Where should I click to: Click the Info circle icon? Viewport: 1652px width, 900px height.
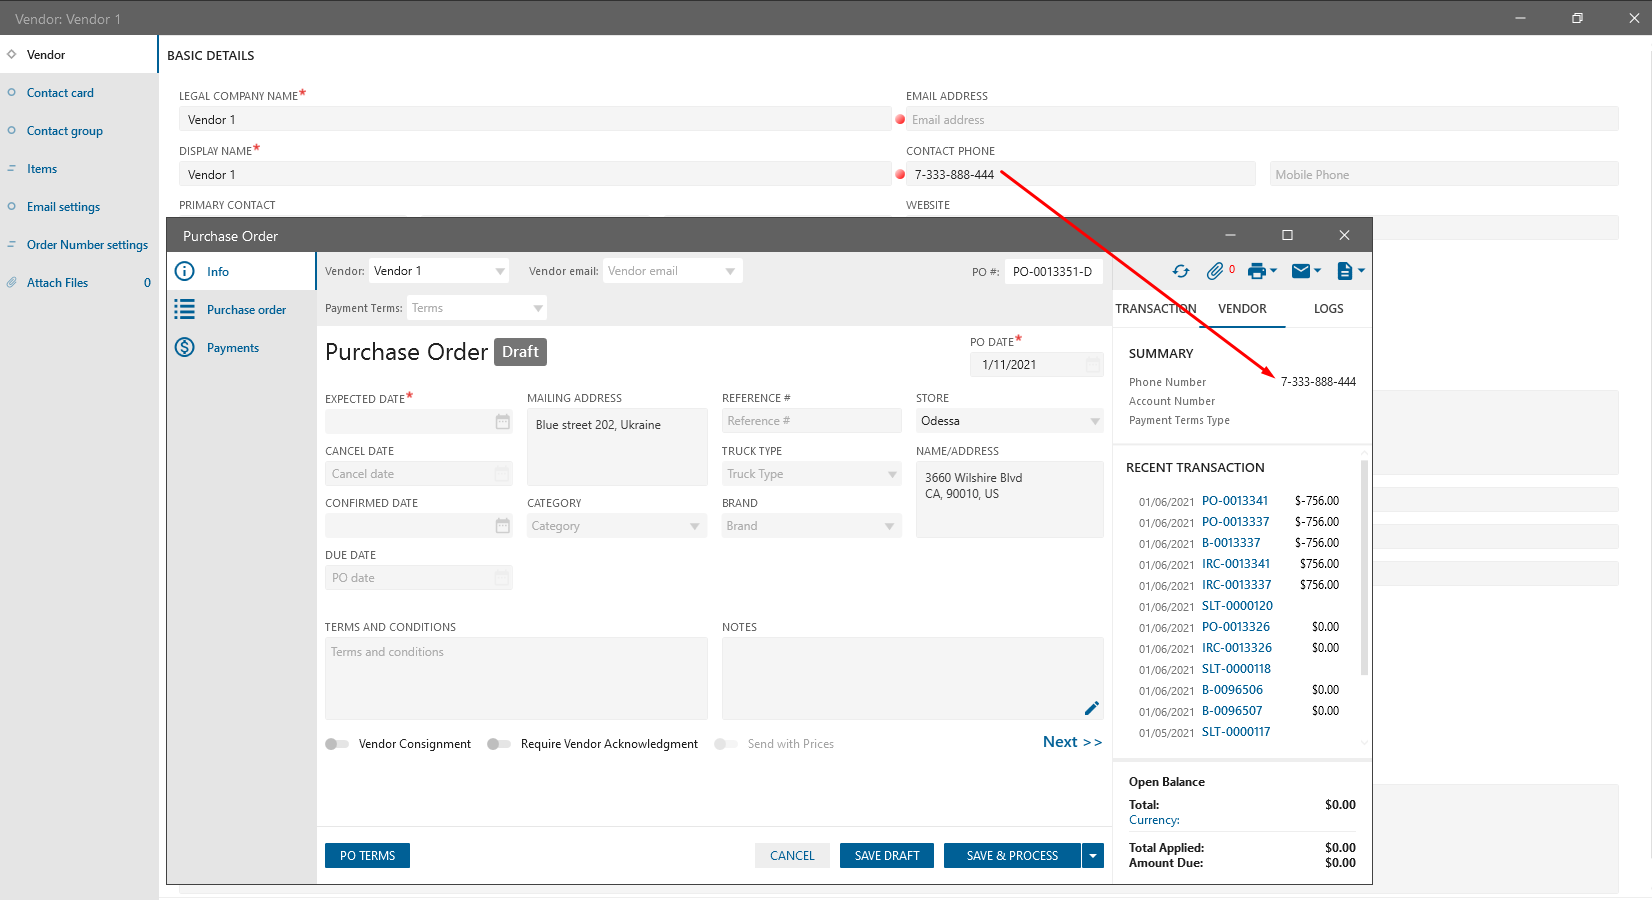(185, 271)
